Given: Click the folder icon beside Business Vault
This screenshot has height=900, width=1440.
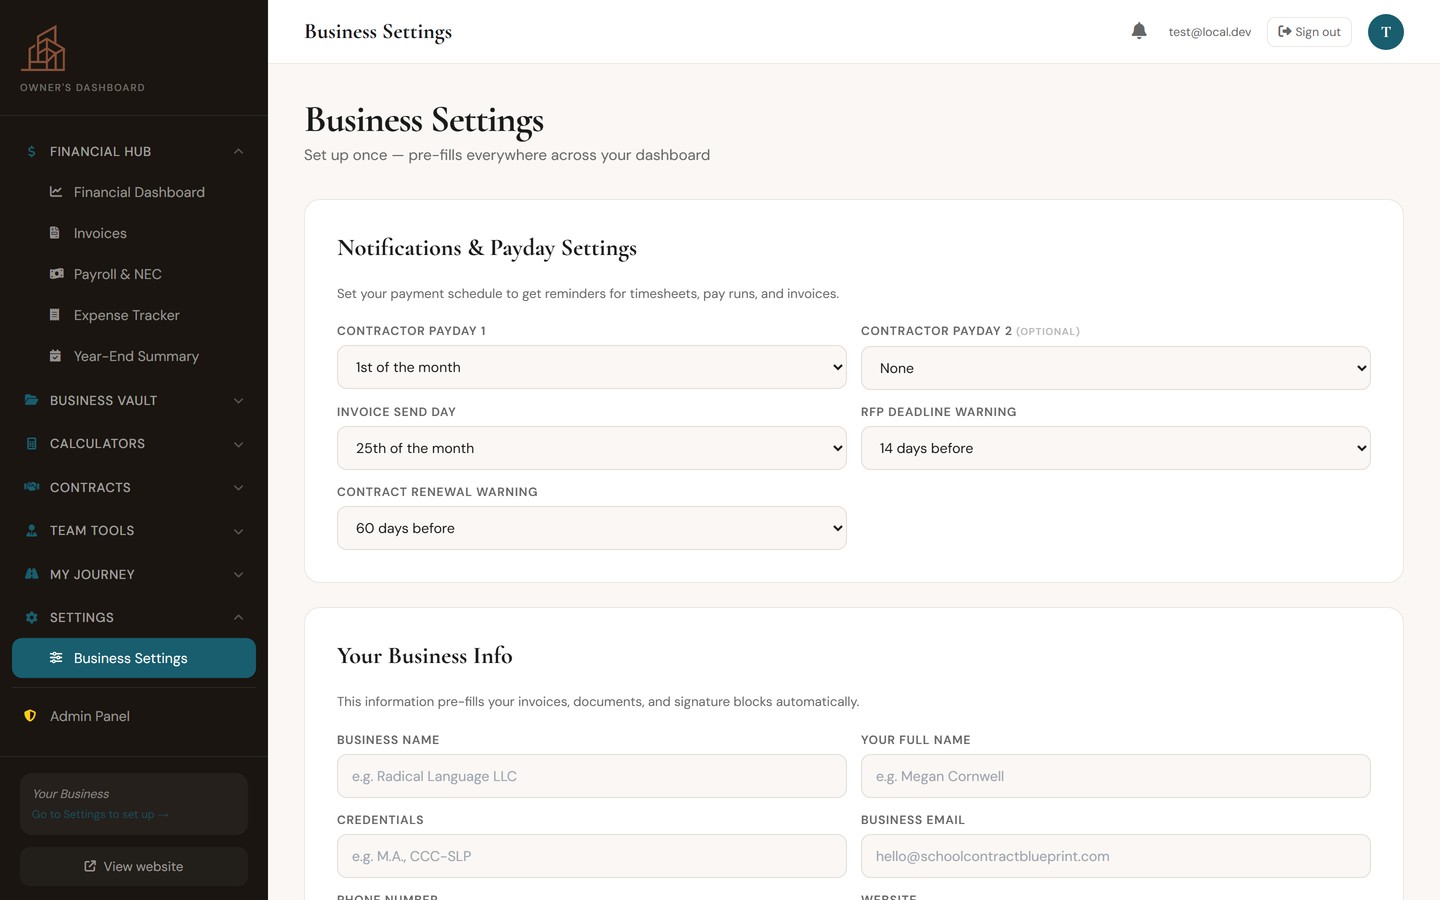Looking at the screenshot, I should pyautogui.click(x=31, y=400).
